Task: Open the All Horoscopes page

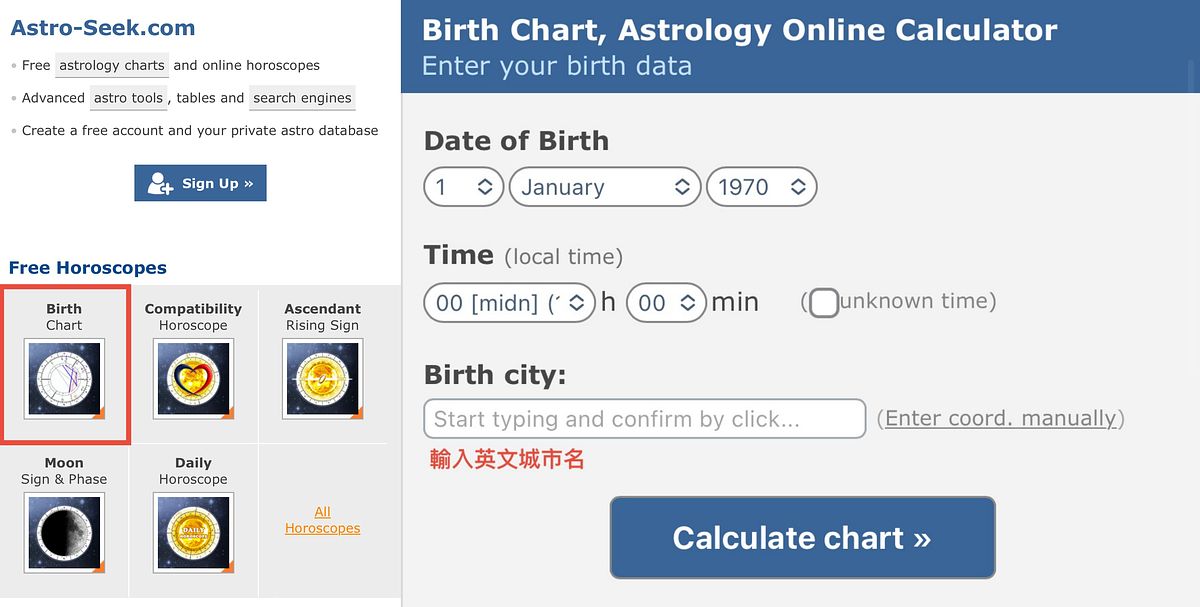Action: tap(322, 519)
